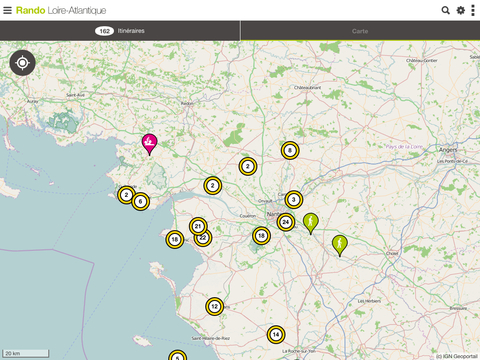Switch to the Itinéraires tab
This screenshot has height=360, width=480.
pos(120,31)
